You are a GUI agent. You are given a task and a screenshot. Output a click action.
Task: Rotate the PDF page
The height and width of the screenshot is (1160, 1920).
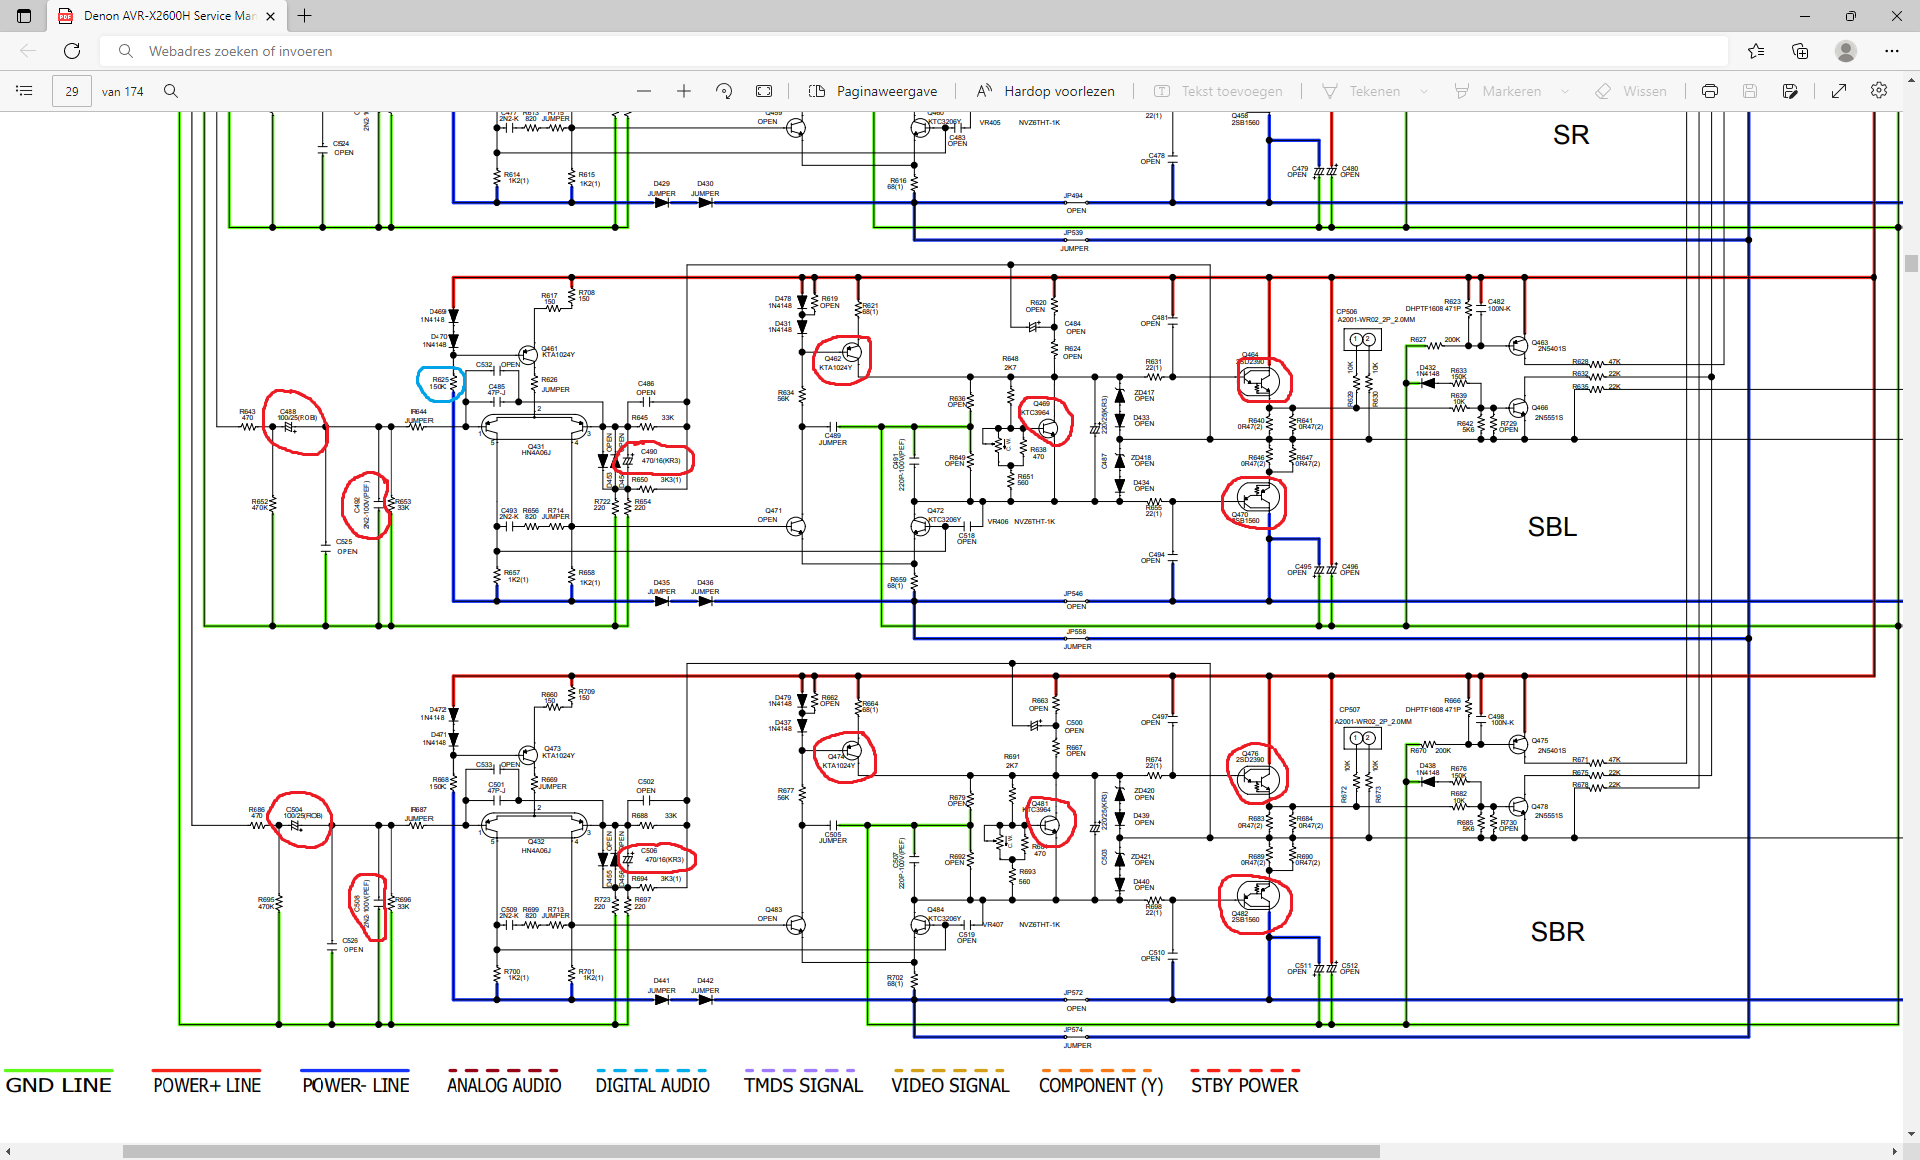pyautogui.click(x=724, y=91)
